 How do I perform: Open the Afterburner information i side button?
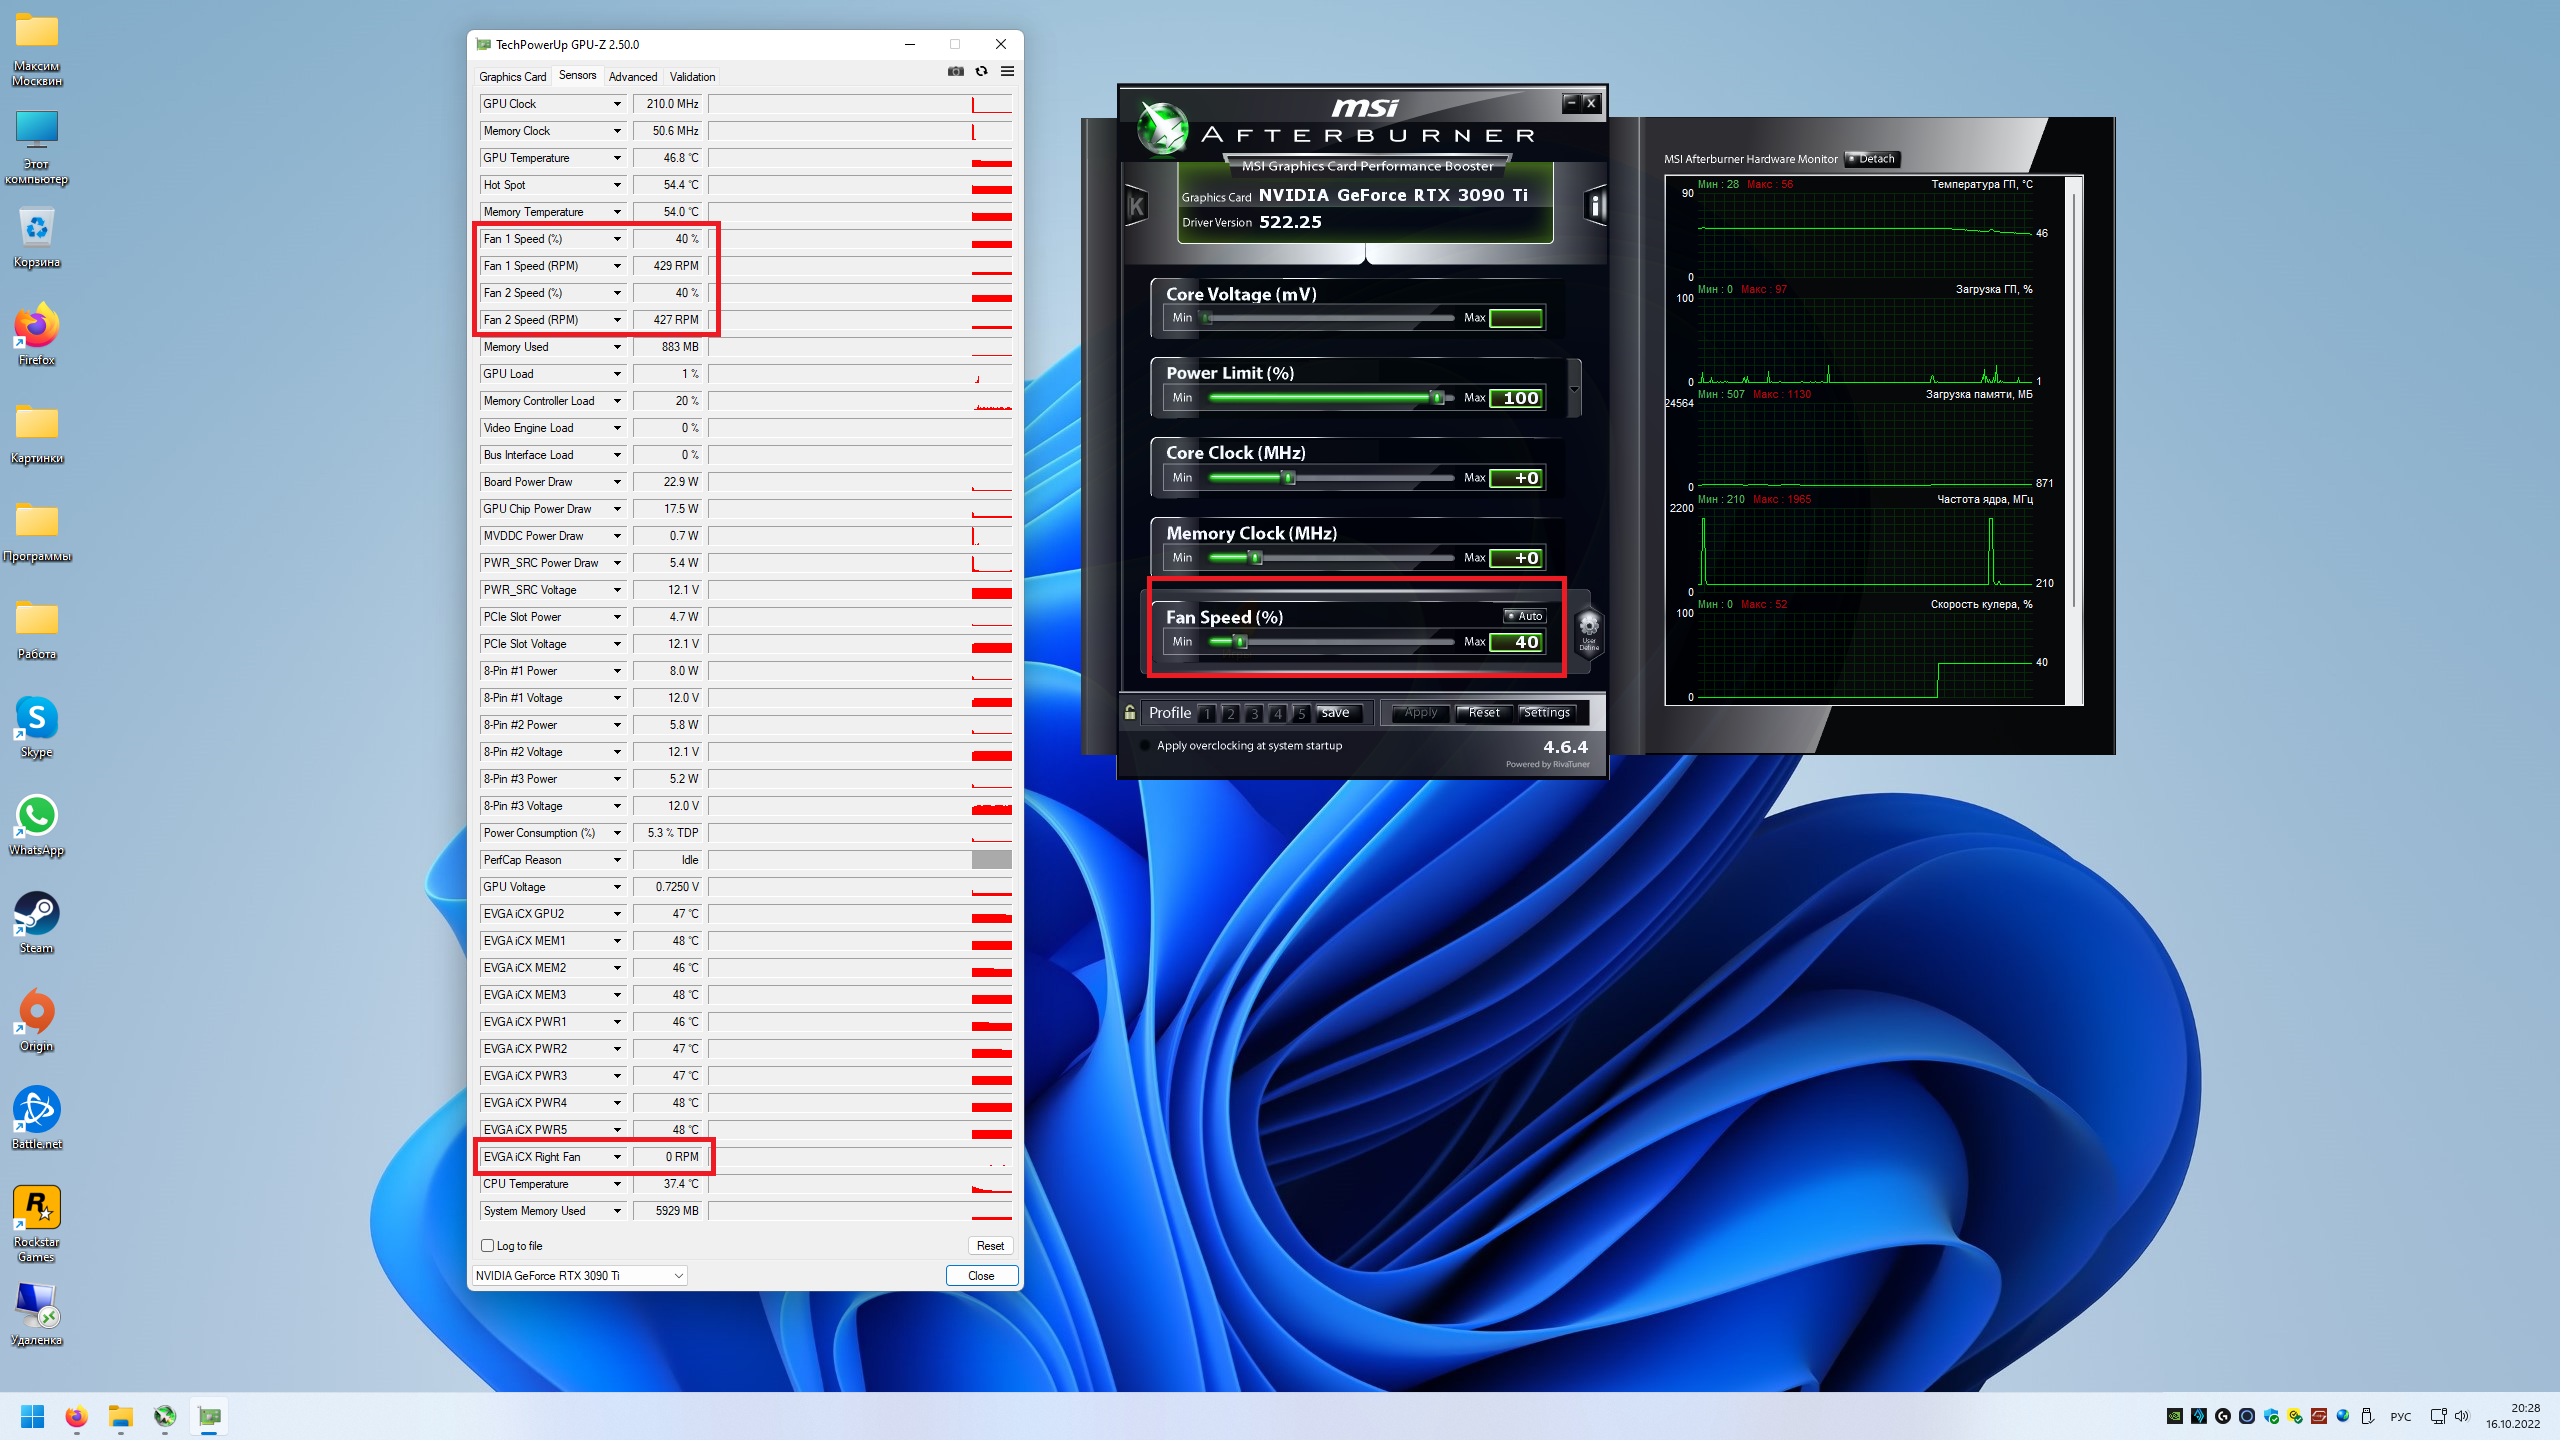pyautogui.click(x=1595, y=207)
